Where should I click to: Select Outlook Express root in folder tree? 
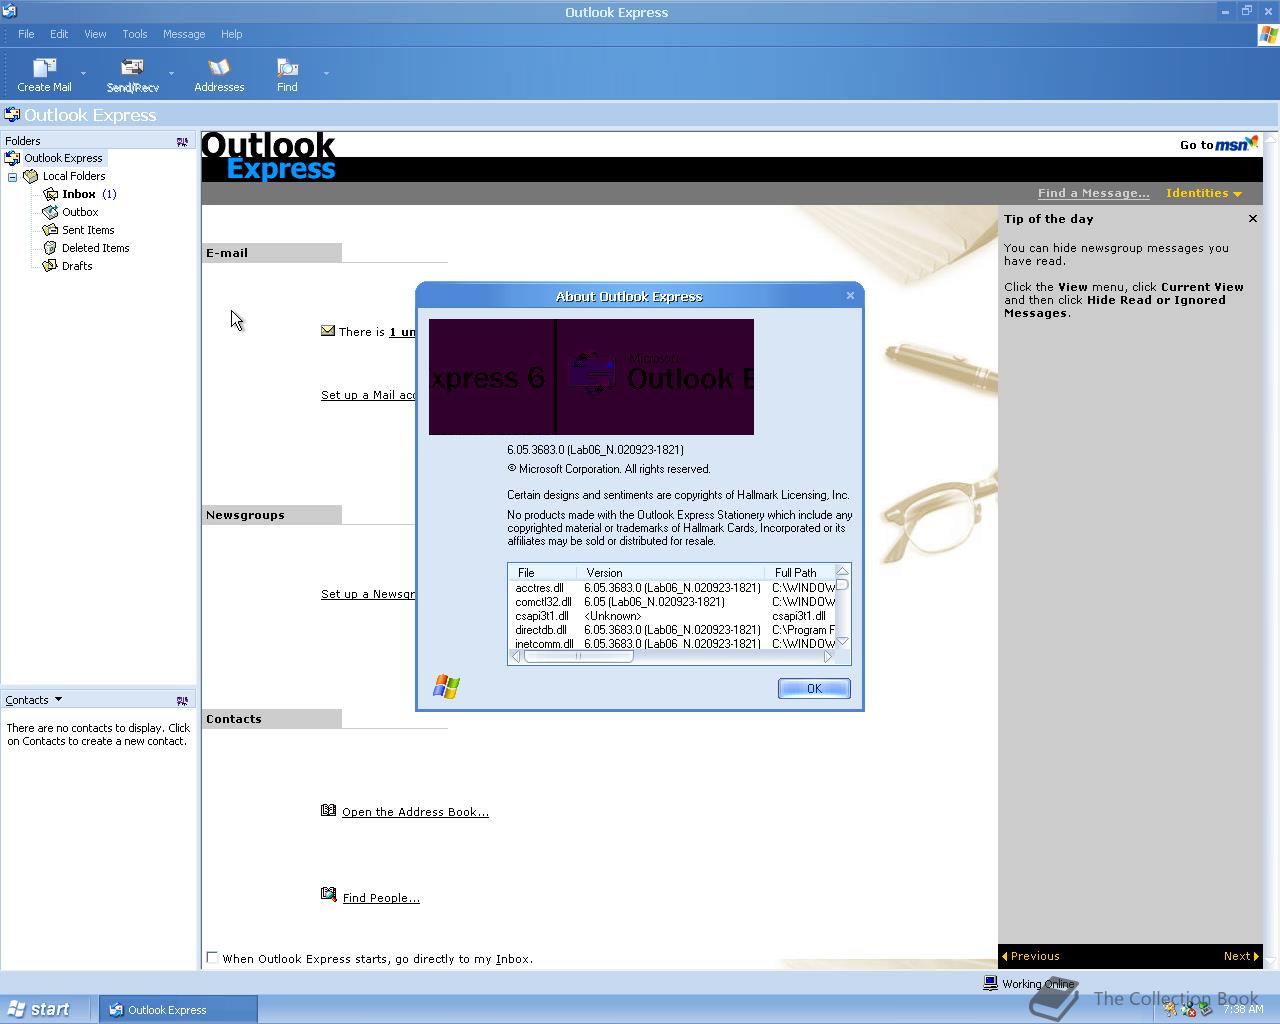[x=63, y=158]
